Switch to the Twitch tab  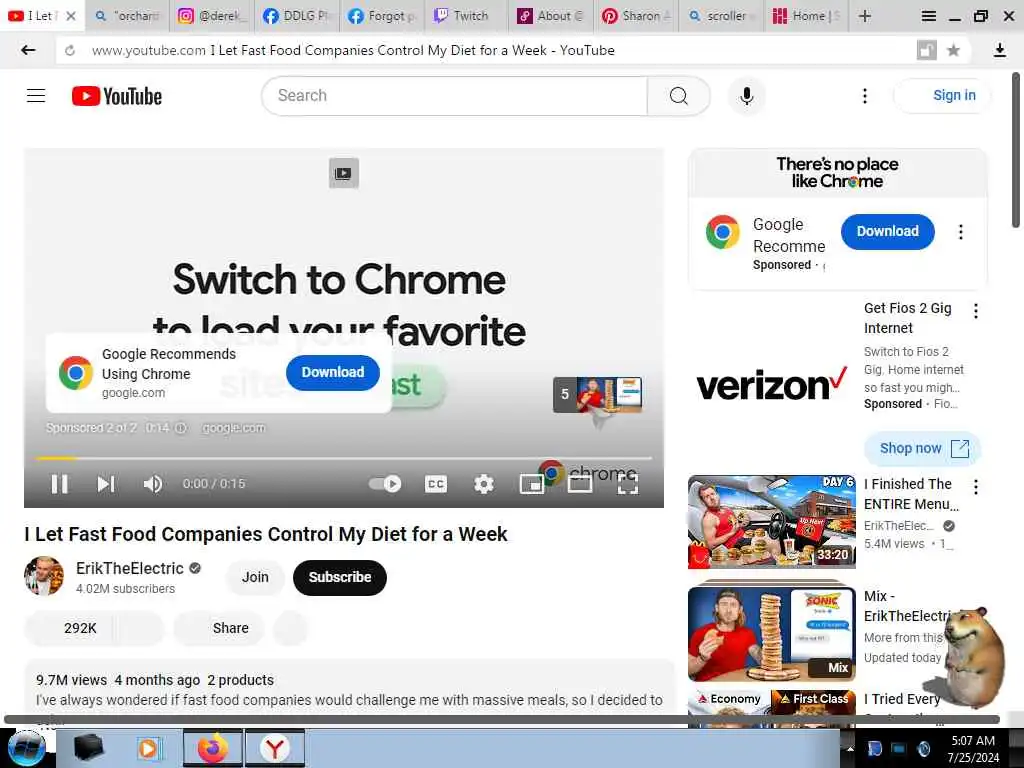click(x=466, y=16)
